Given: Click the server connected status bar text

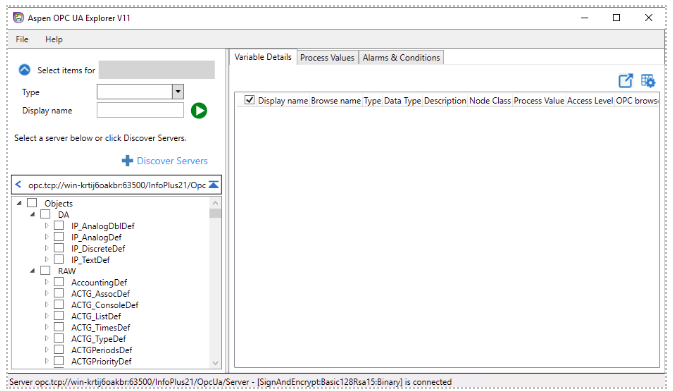Looking at the screenshot, I should tap(230, 382).
